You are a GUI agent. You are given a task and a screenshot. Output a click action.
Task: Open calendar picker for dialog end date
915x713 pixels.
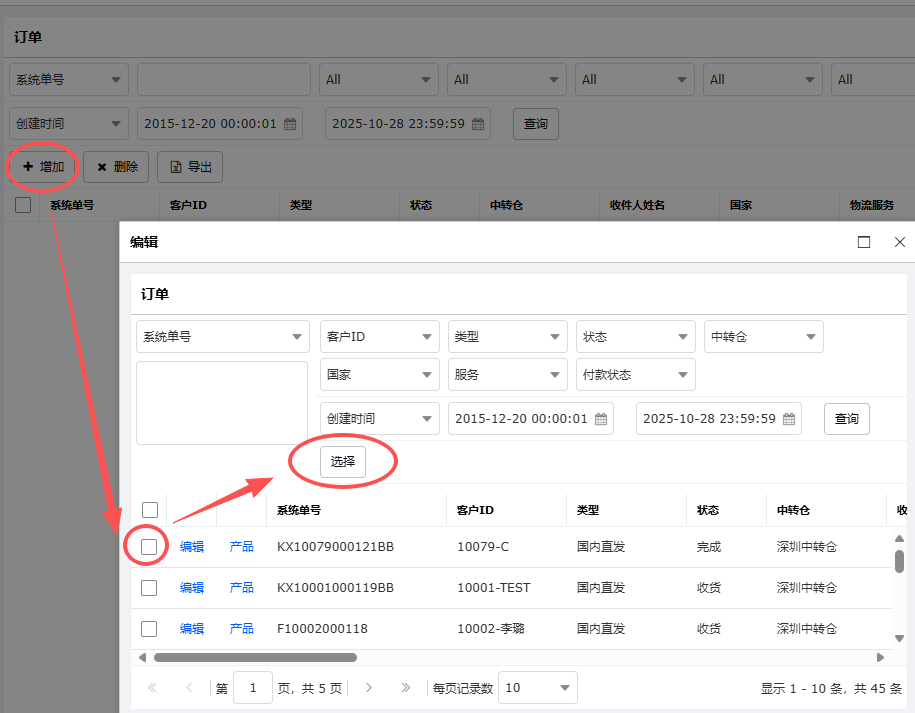point(789,419)
